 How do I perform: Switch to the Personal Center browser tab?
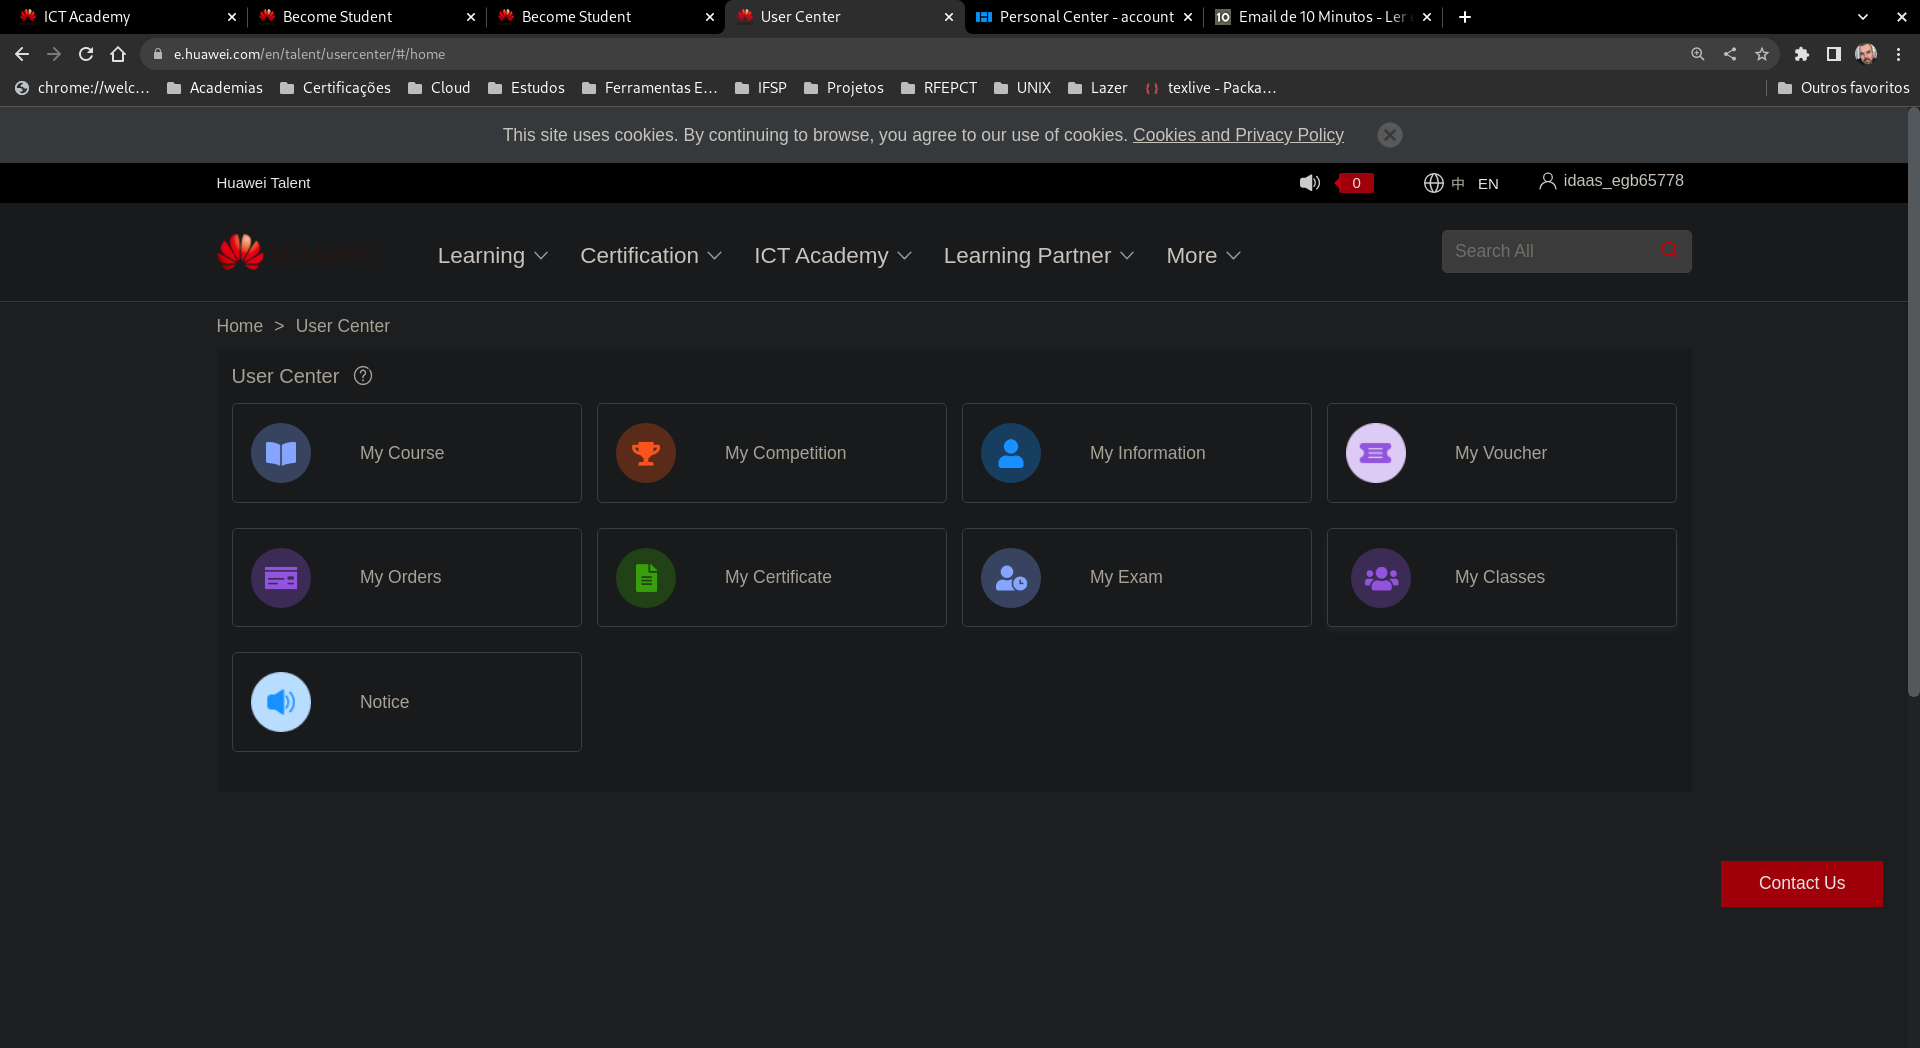tap(1085, 16)
